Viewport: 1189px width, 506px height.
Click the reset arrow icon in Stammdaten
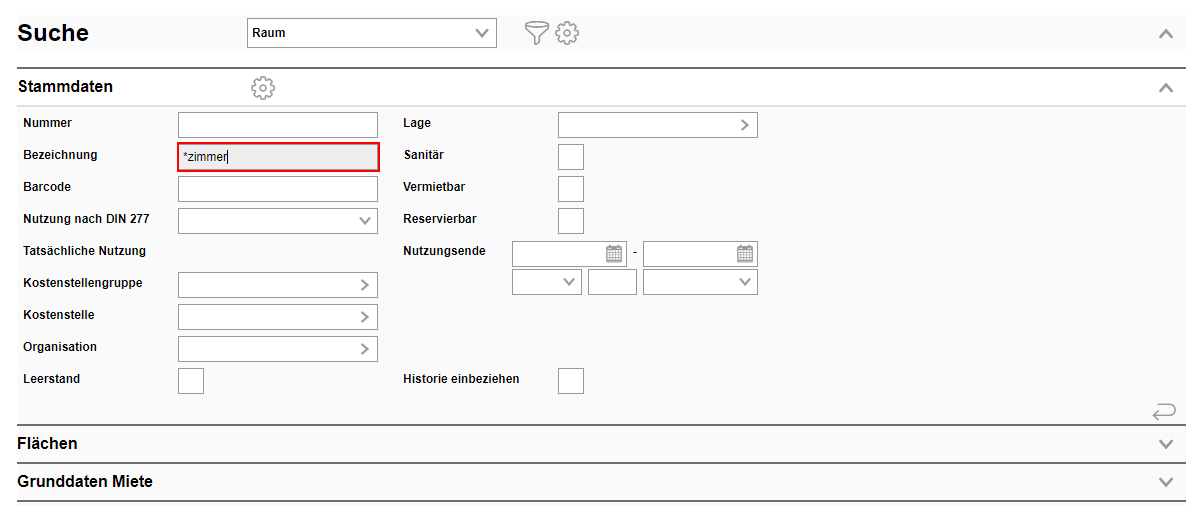[x=1164, y=411]
